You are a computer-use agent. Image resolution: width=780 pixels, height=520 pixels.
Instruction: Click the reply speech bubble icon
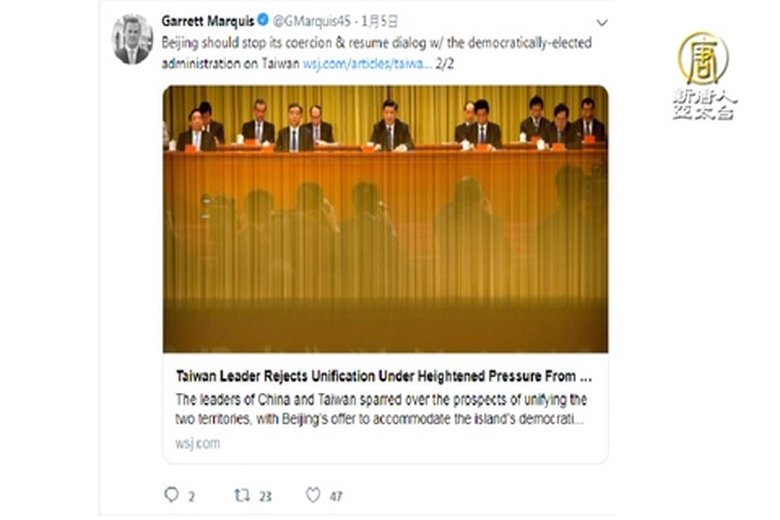170,494
